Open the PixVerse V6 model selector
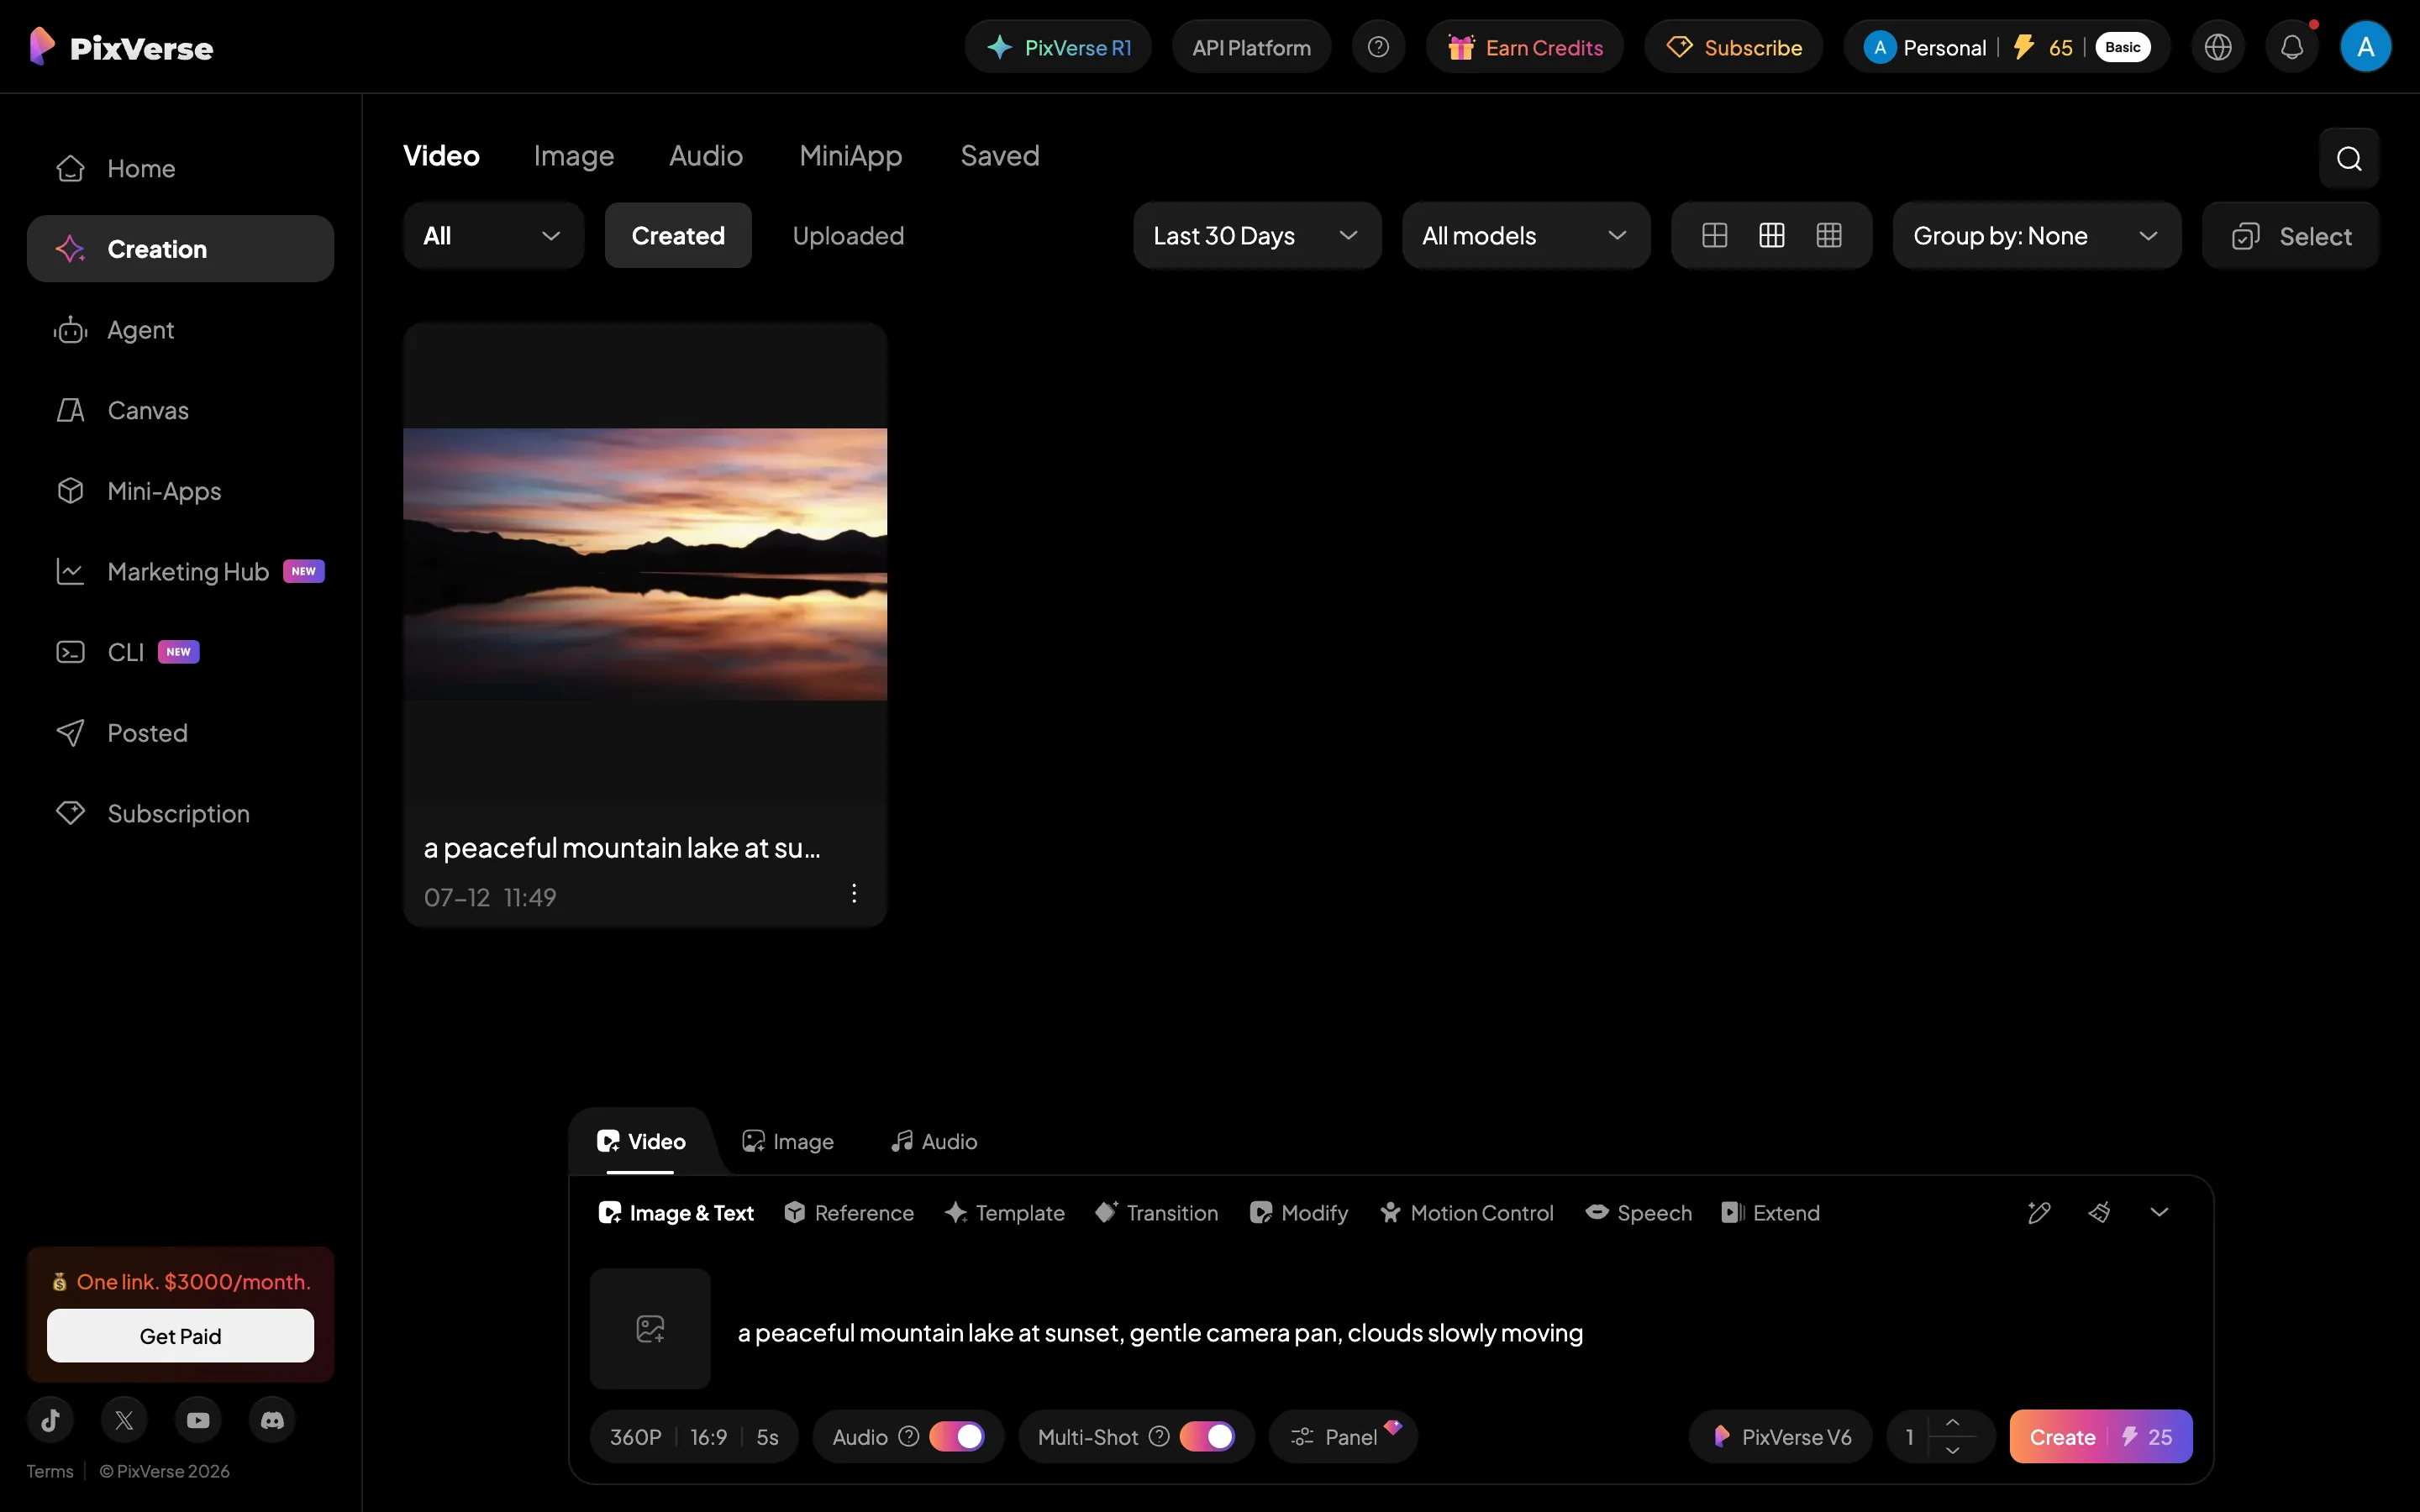This screenshot has width=2420, height=1512. (x=1780, y=1436)
